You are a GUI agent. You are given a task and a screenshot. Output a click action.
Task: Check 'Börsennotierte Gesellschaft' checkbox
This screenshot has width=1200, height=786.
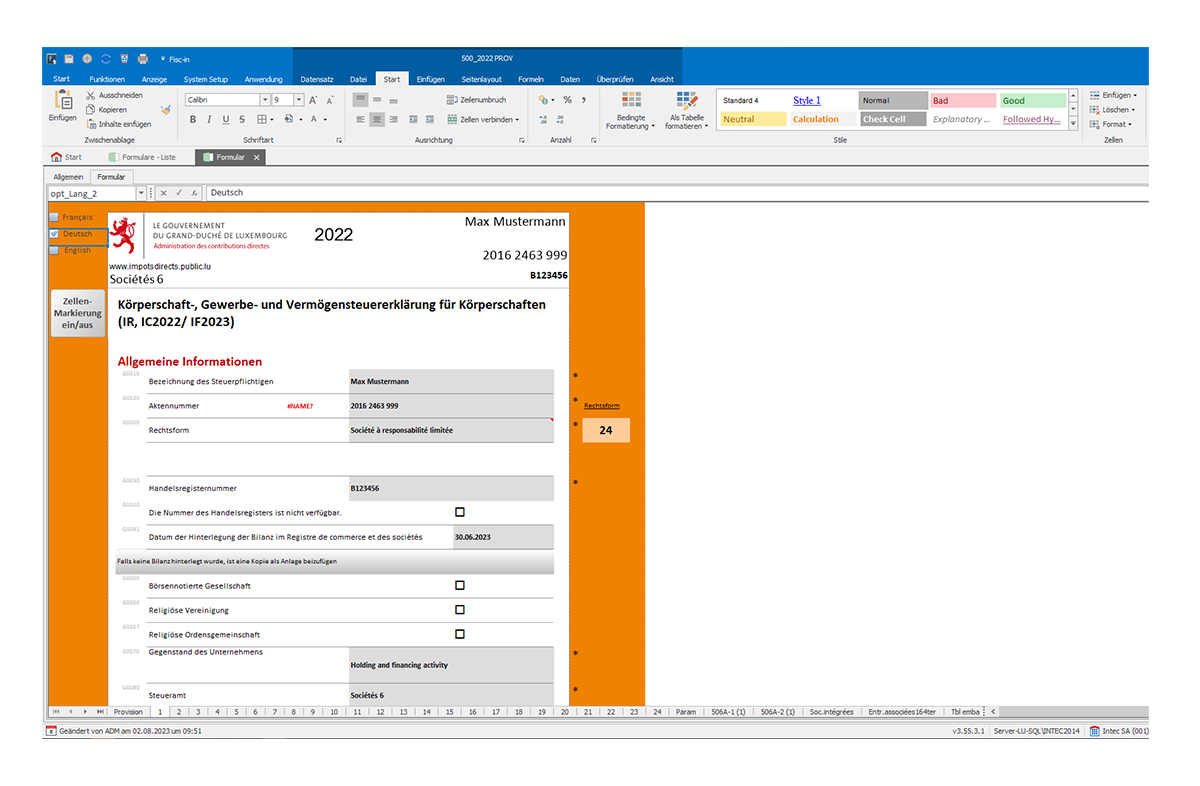460,585
